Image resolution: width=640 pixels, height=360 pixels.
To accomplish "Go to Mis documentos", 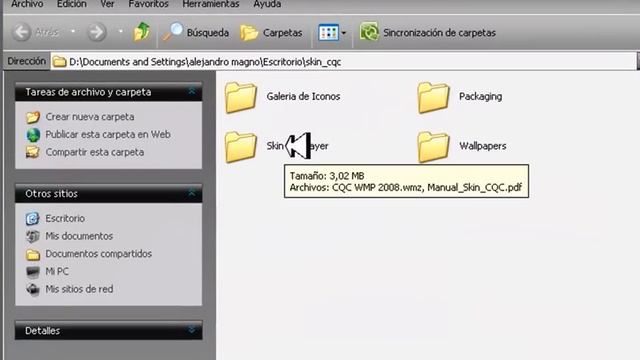I will point(79,236).
